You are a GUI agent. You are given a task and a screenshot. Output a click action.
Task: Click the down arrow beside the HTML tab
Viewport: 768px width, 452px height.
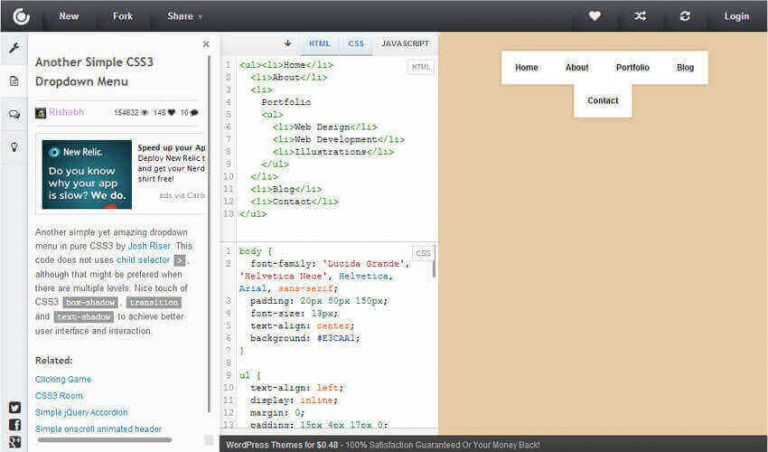click(288, 43)
